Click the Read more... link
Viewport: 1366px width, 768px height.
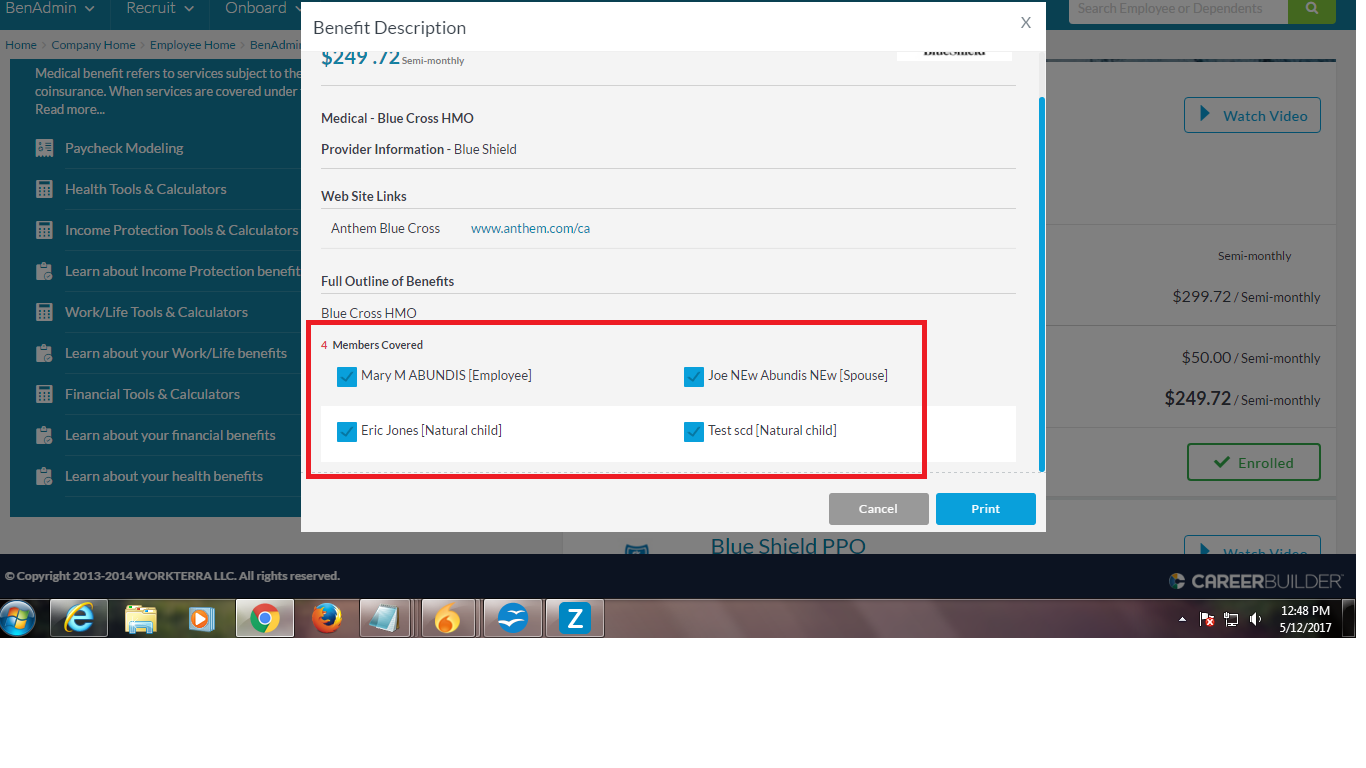coord(70,109)
